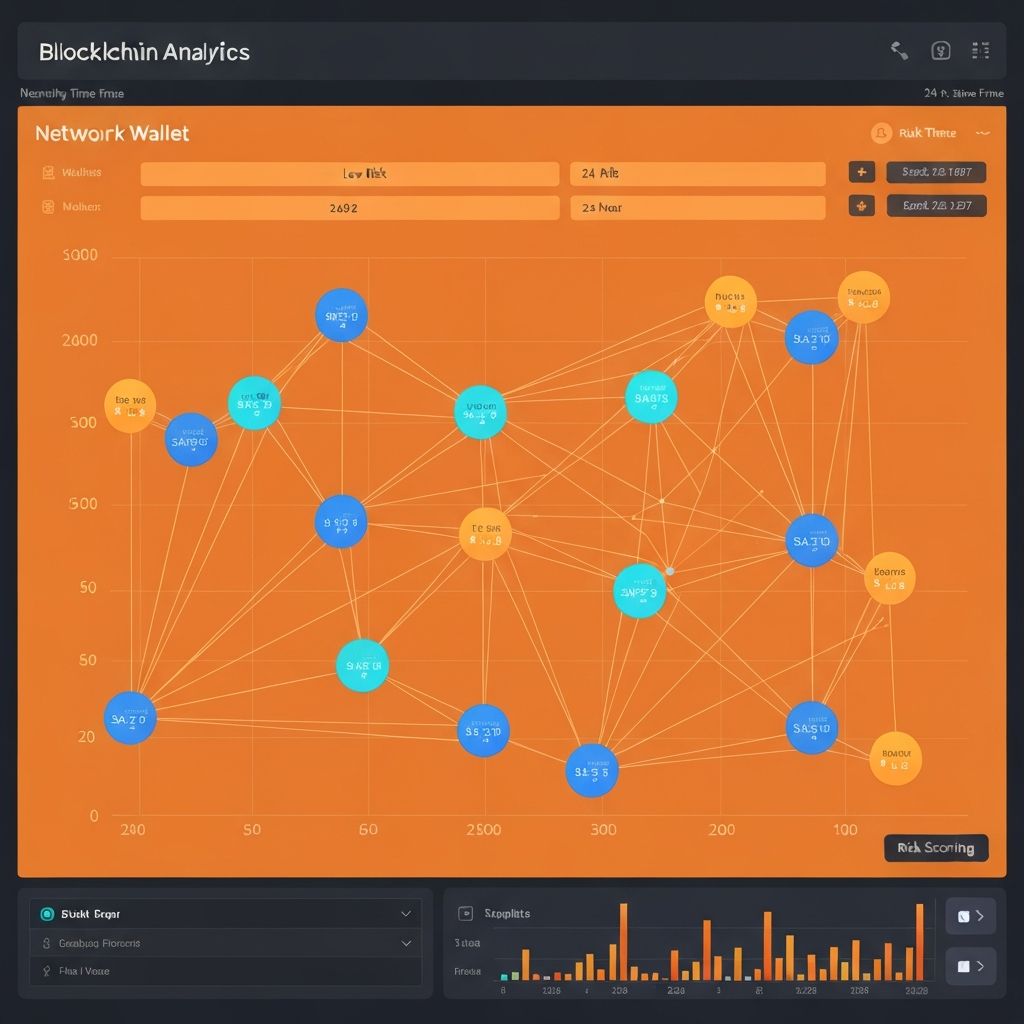Click the plus icon in the second row

click(861, 206)
